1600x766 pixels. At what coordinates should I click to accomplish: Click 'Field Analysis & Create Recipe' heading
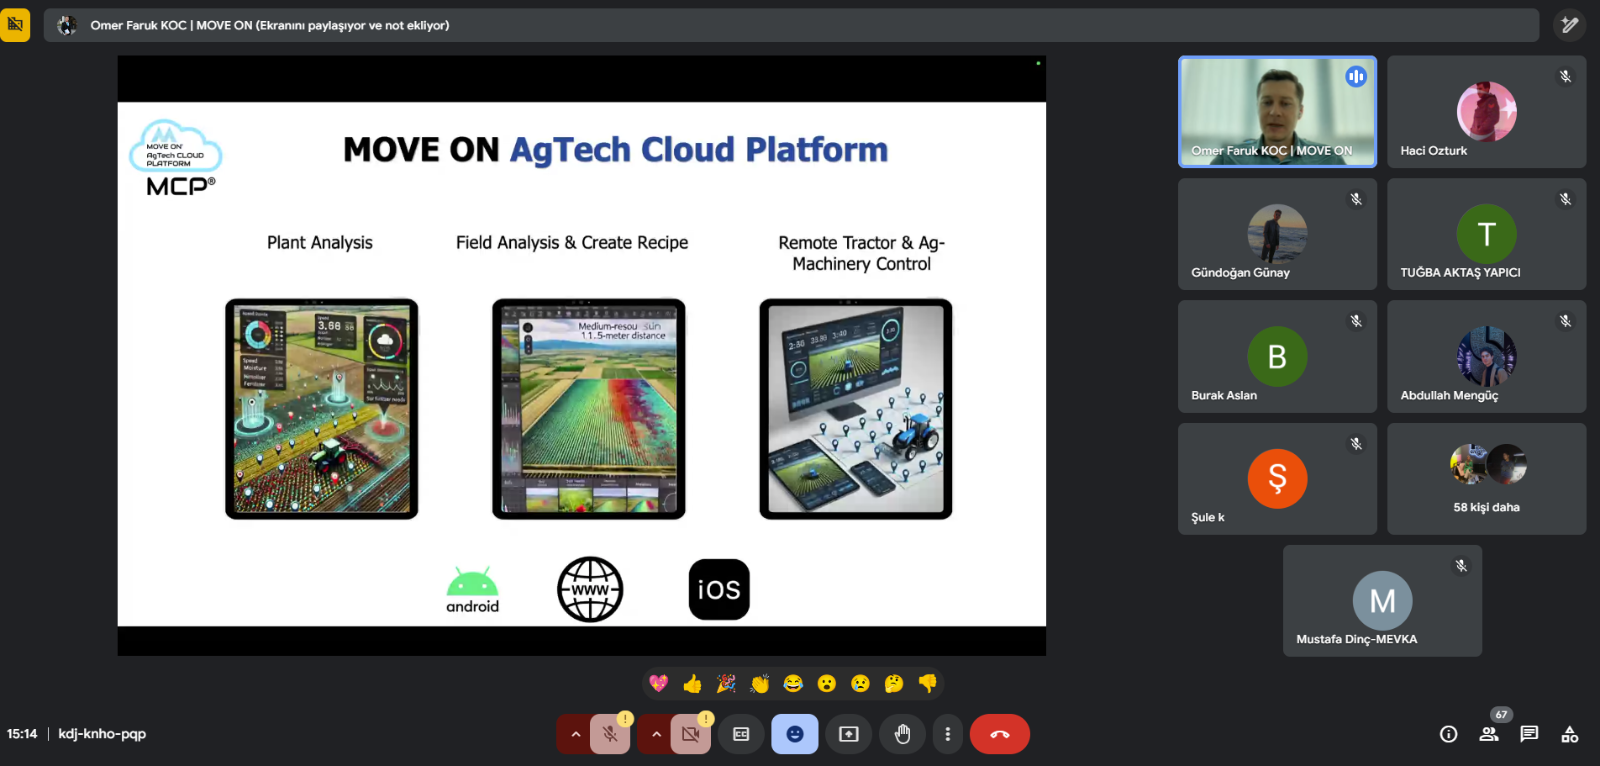pos(572,243)
